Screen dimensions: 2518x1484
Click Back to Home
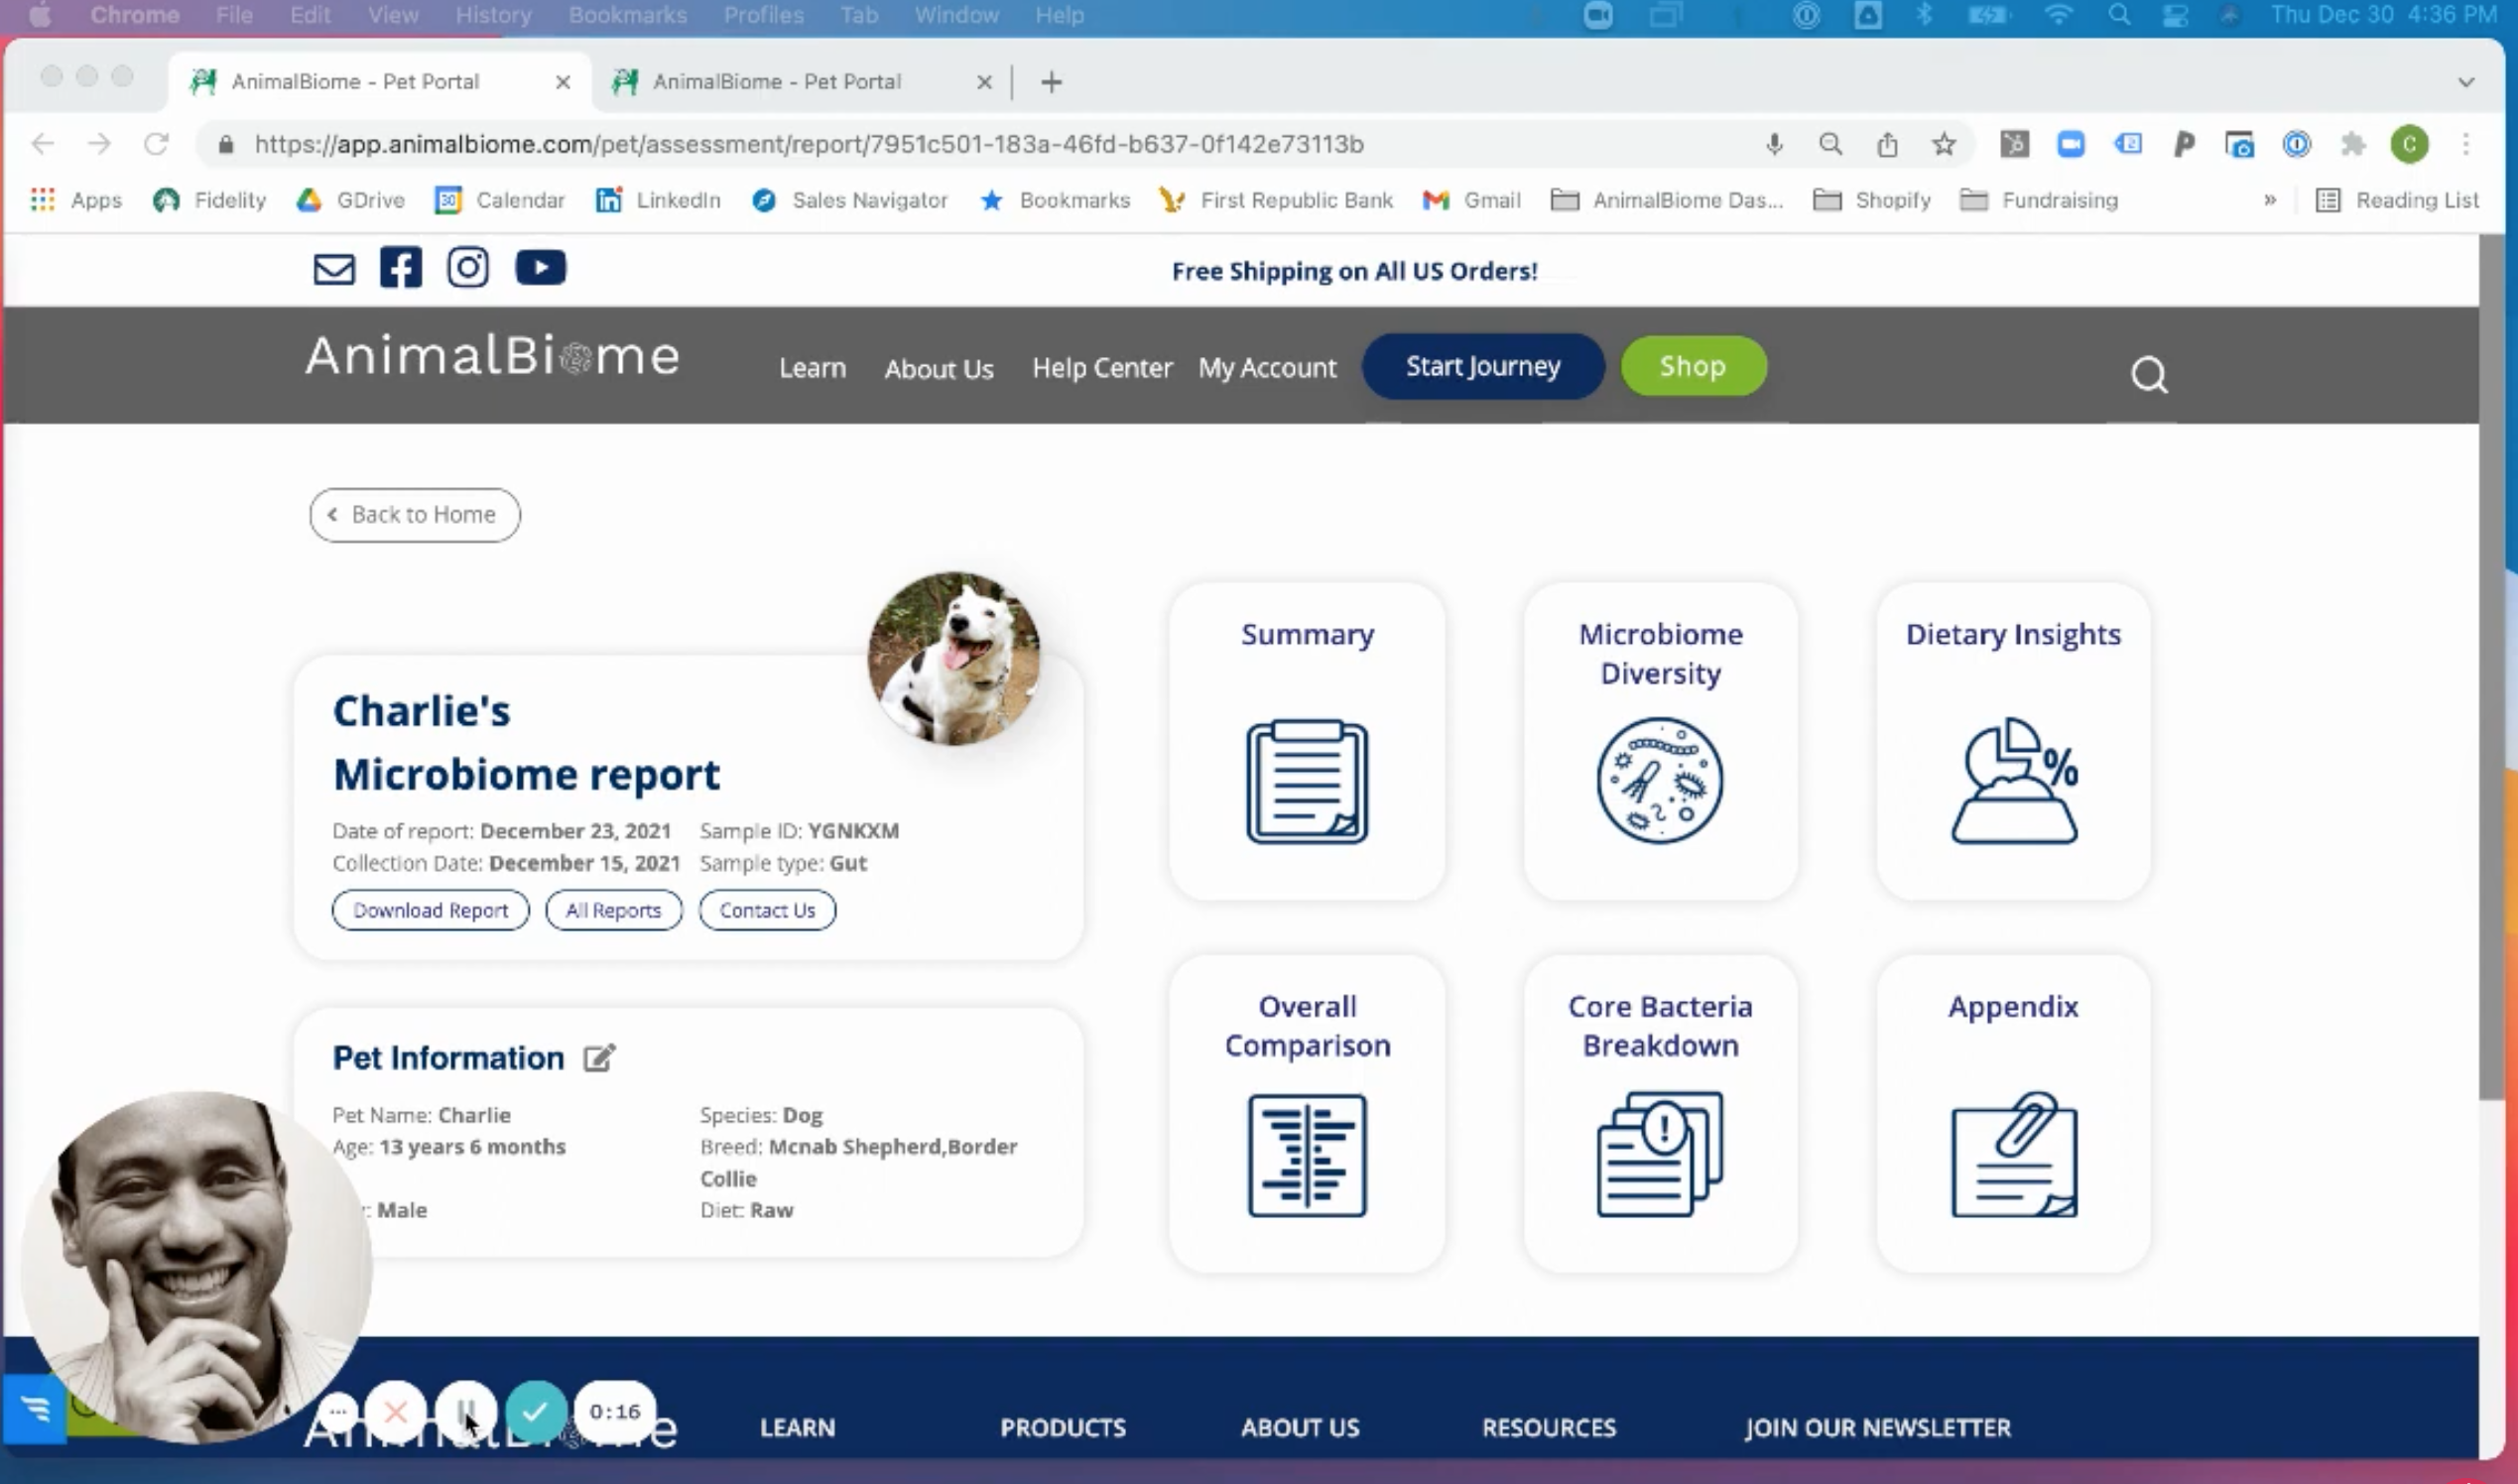point(414,515)
